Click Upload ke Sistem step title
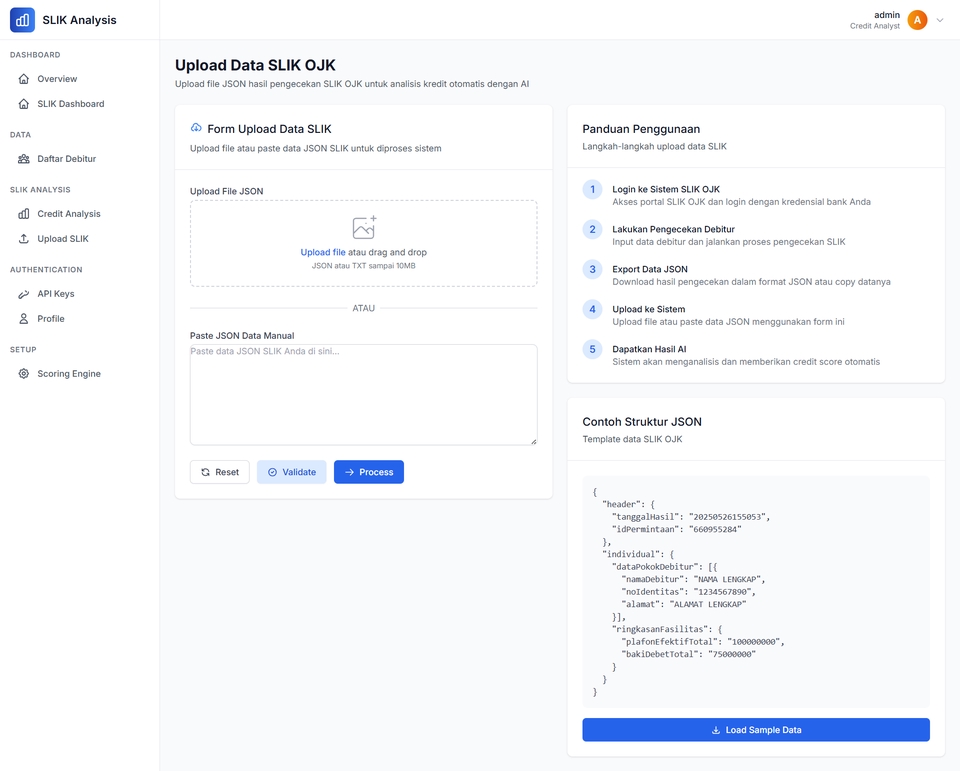960x771 pixels. 649,310
